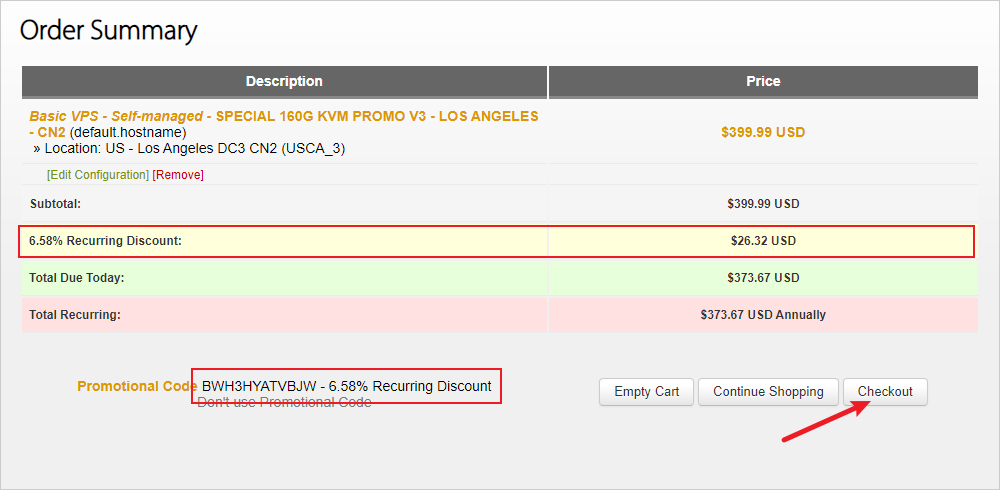Select the 6.58% Recurring Discount row label
Viewport: 1000px width, 490px height.
pos(106,241)
